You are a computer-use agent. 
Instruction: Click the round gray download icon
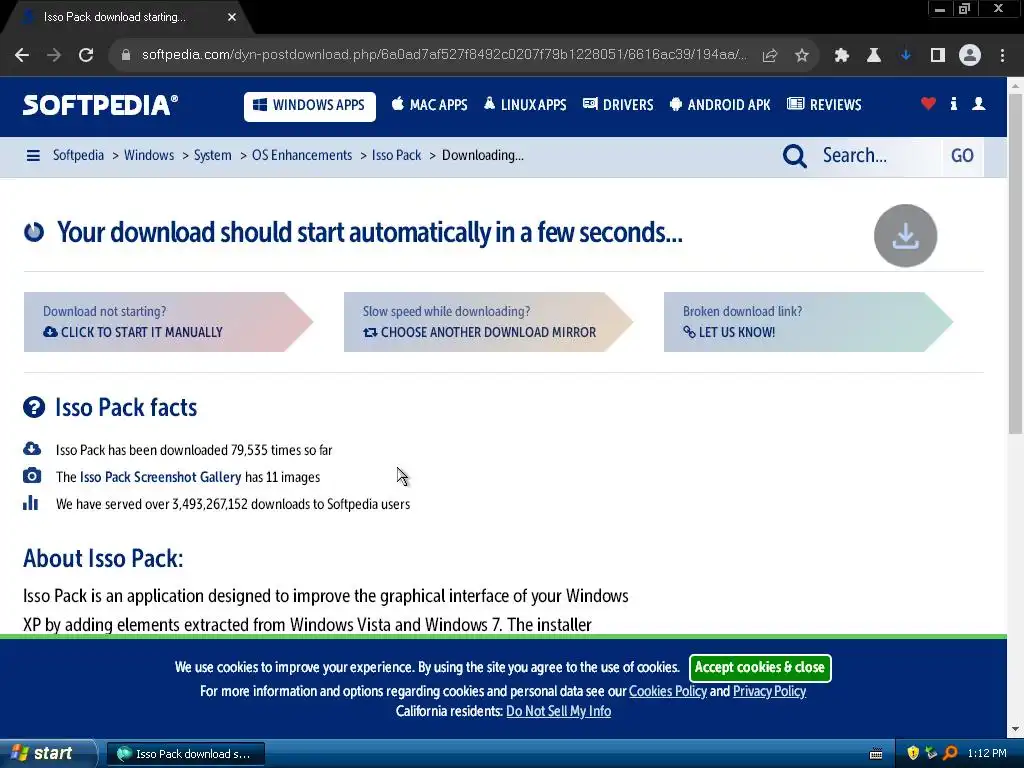pos(905,236)
